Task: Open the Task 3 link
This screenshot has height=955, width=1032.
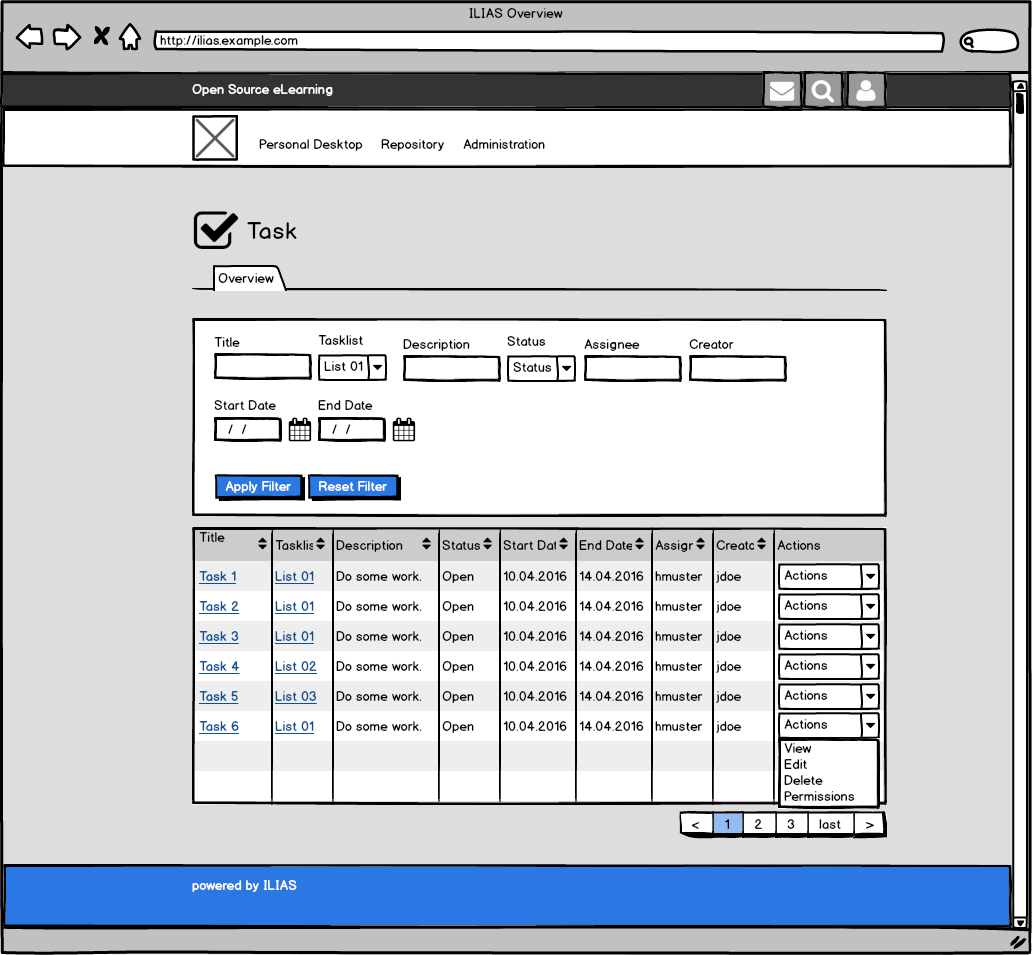Action: [219, 637]
